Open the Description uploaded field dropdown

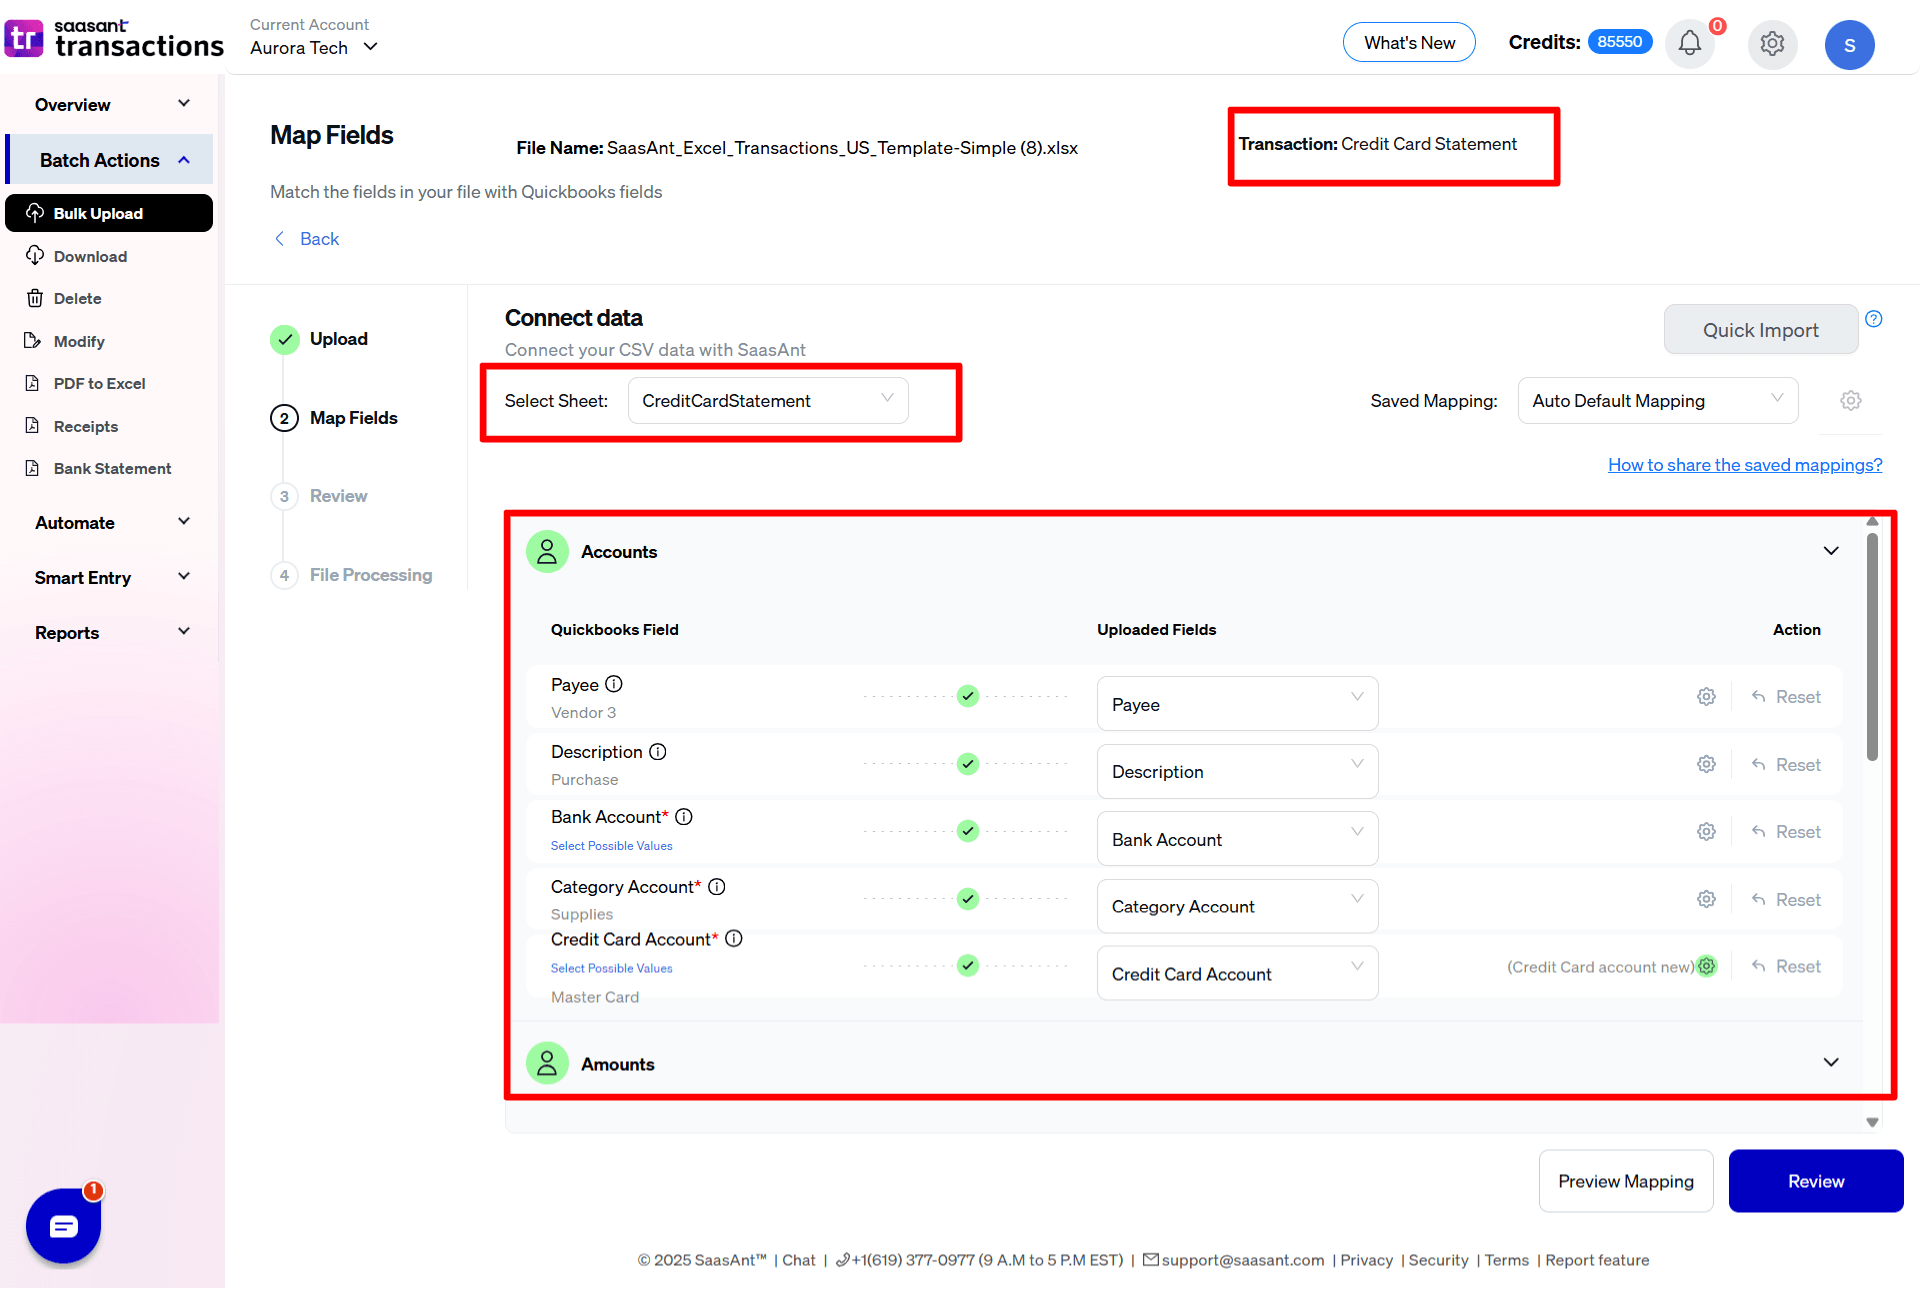tap(1237, 771)
